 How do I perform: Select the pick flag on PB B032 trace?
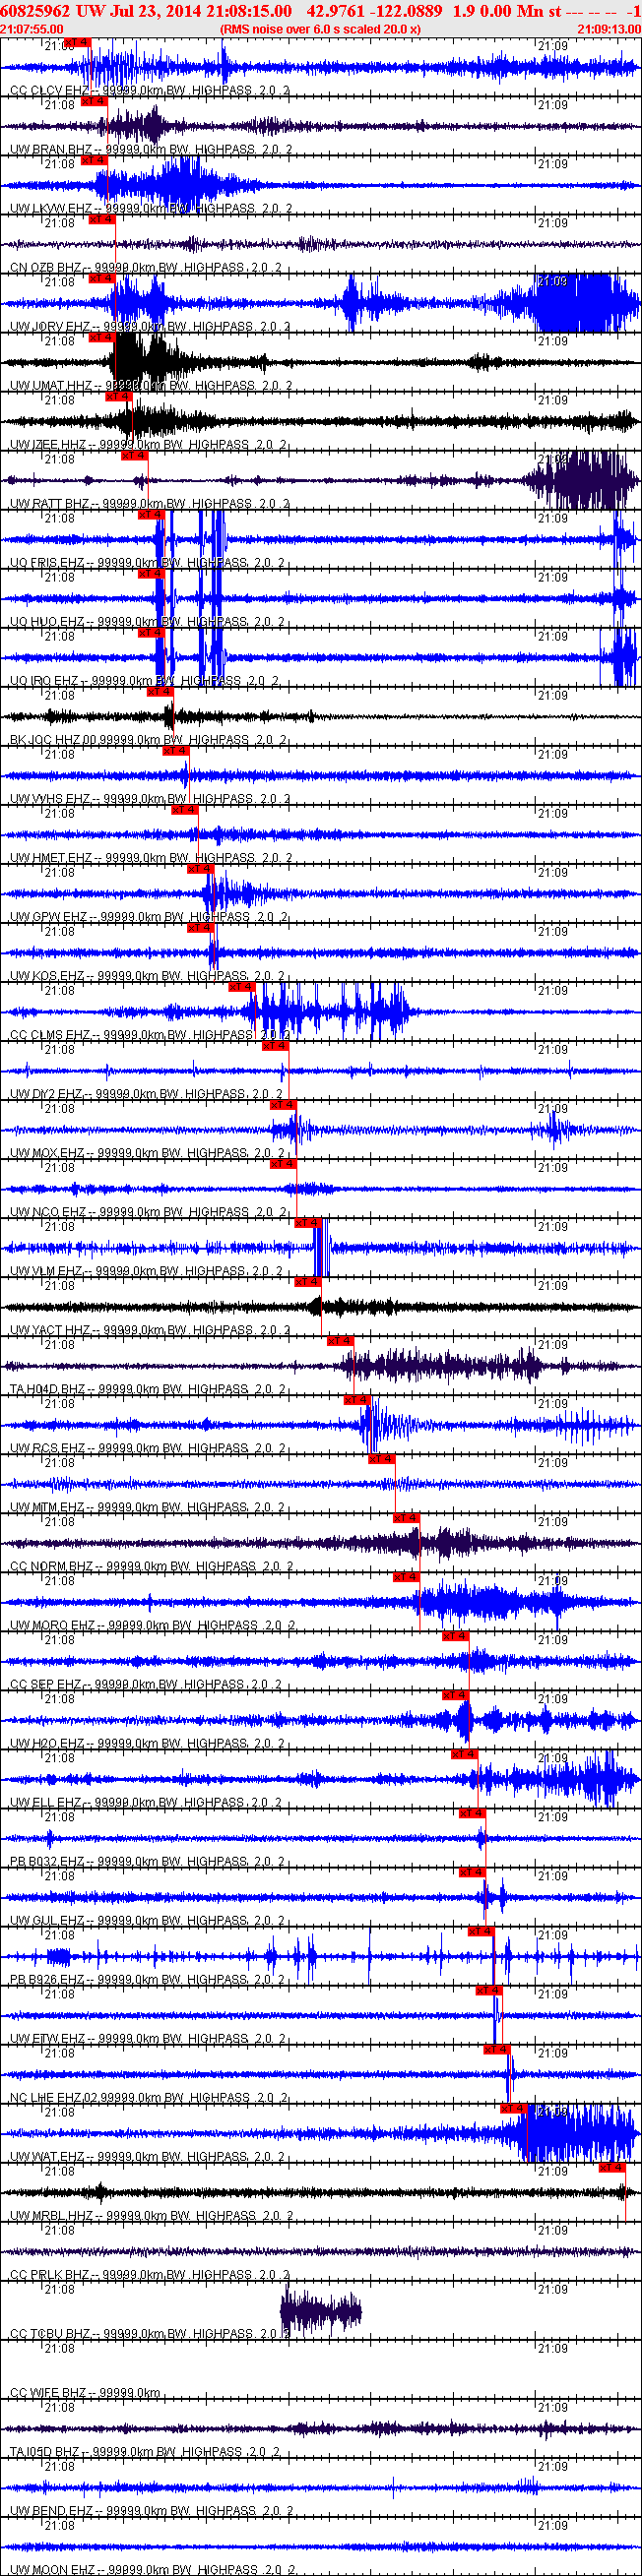[x=472, y=1813]
